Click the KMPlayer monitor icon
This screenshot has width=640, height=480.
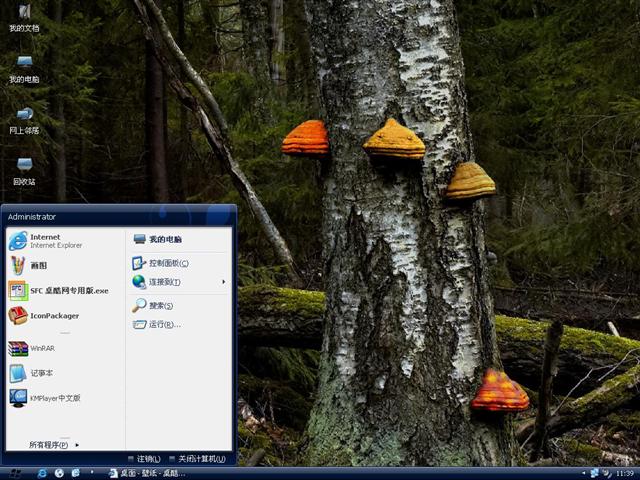[x=18, y=398]
